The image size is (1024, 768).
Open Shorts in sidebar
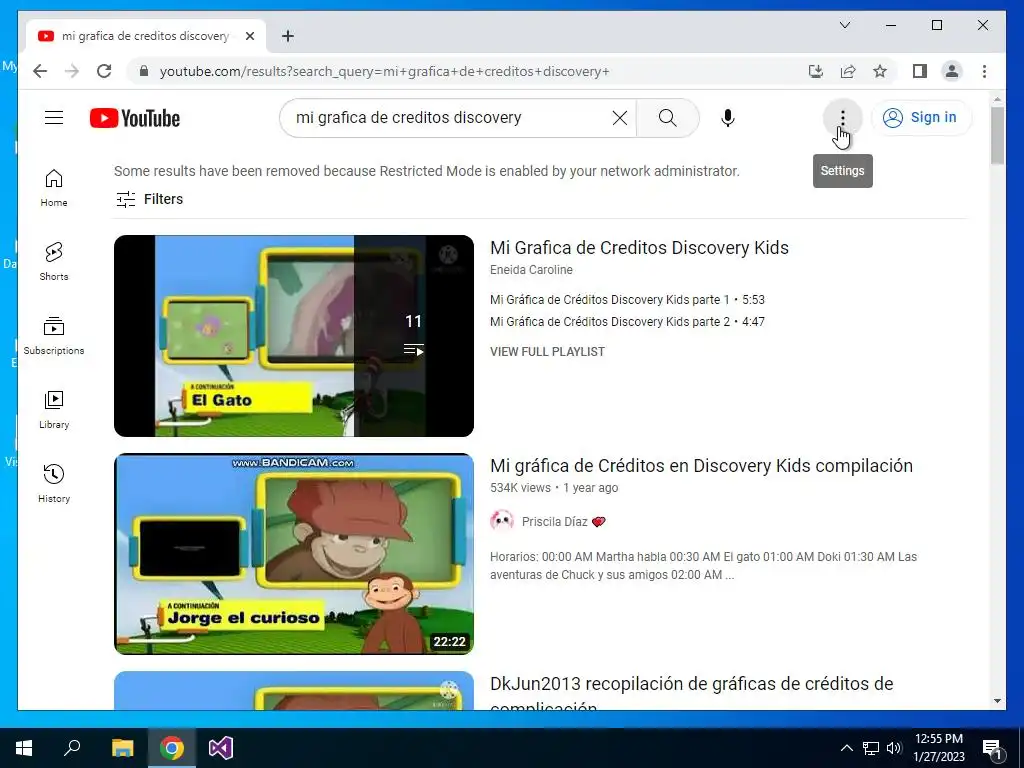click(54, 262)
